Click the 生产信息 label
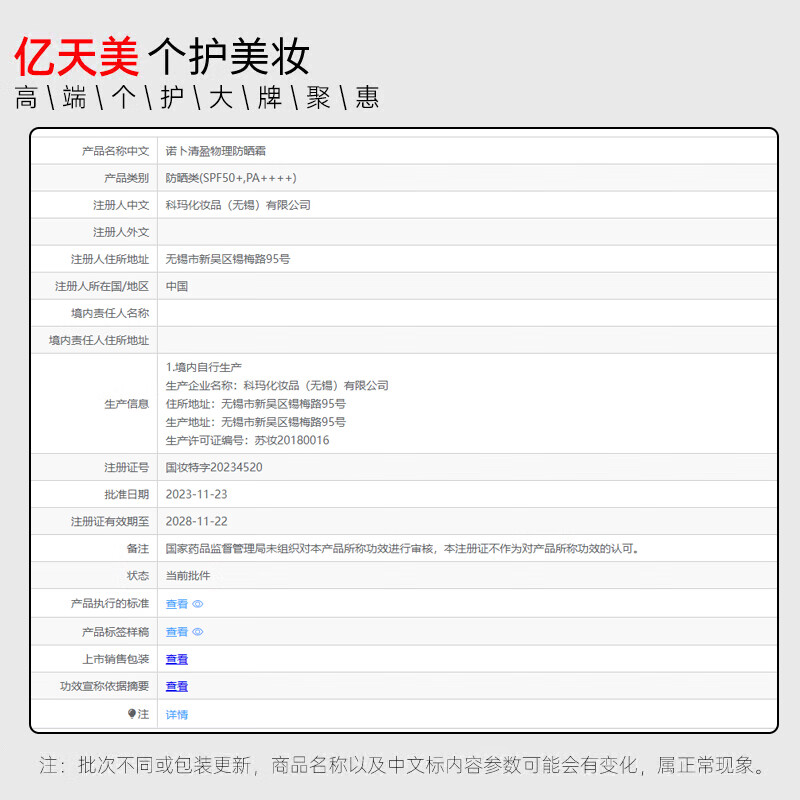 (127, 404)
